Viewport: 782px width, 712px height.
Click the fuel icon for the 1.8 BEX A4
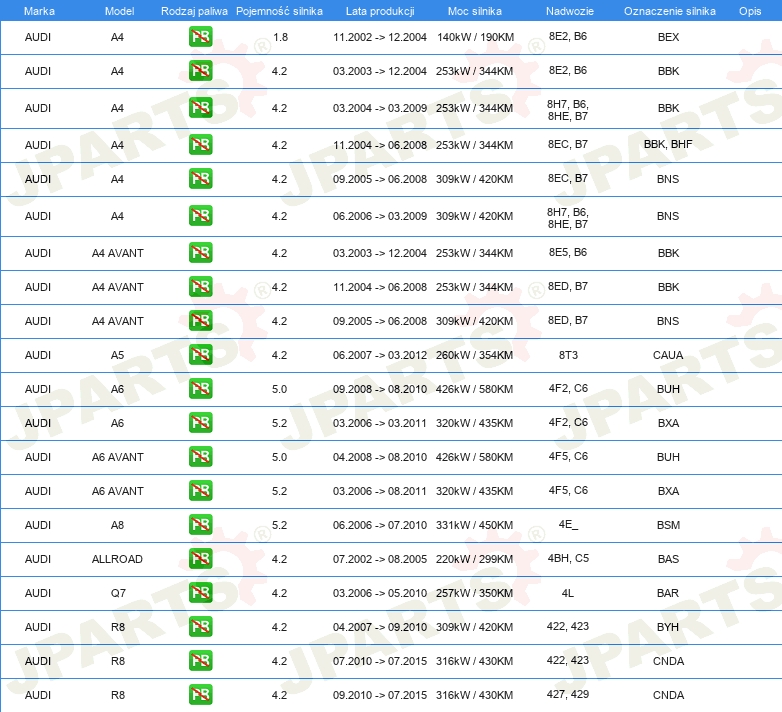coord(200,37)
